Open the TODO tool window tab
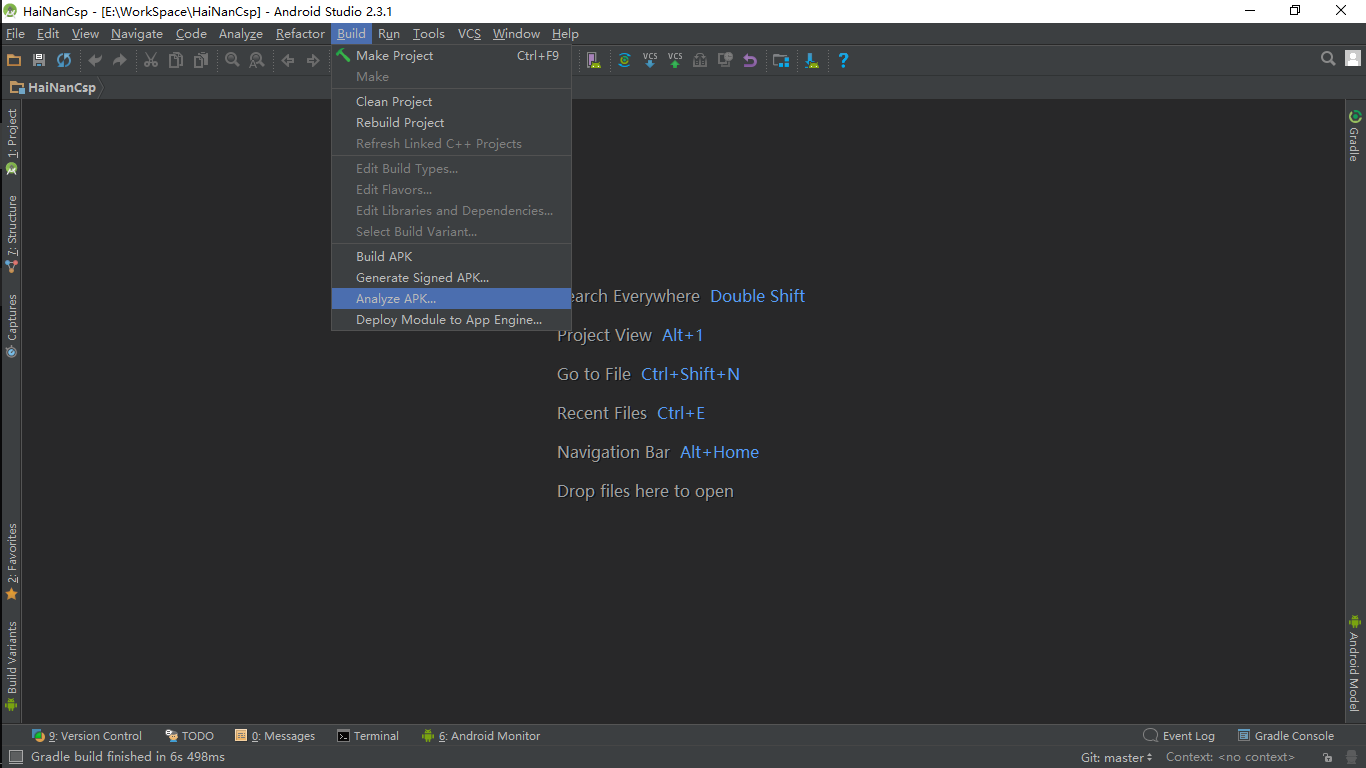This screenshot has width=1366, height=768. click(190, 736)
